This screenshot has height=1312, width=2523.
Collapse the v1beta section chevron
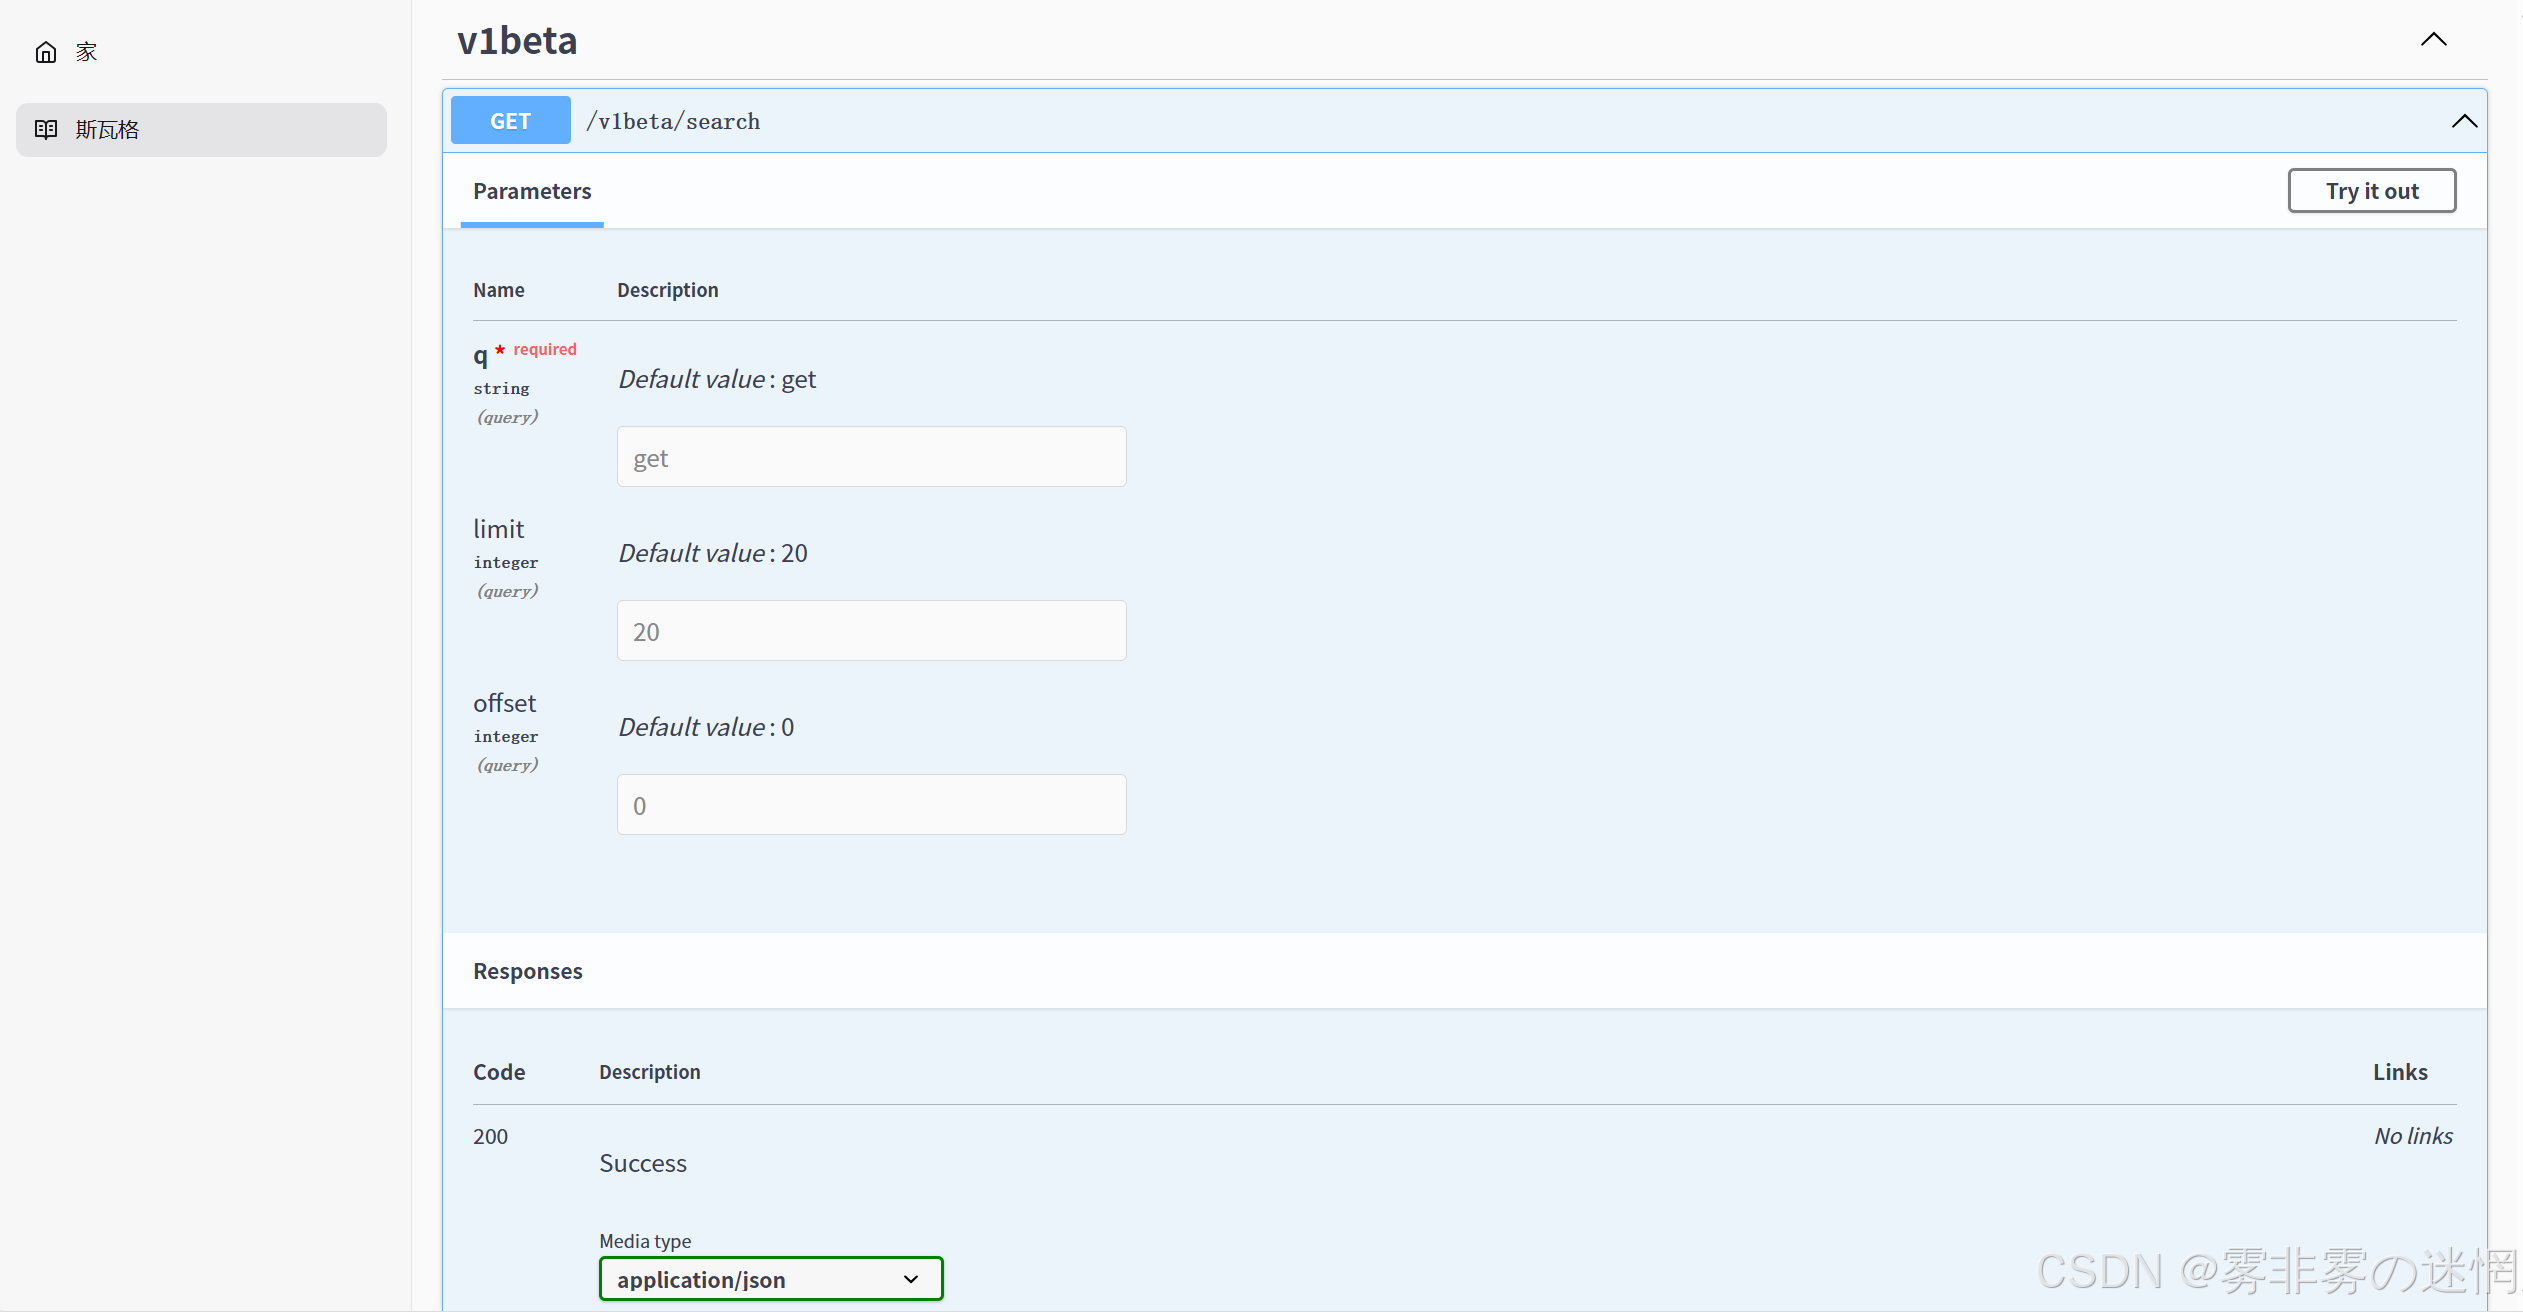pyautogui.click(x=2433, y=40)
